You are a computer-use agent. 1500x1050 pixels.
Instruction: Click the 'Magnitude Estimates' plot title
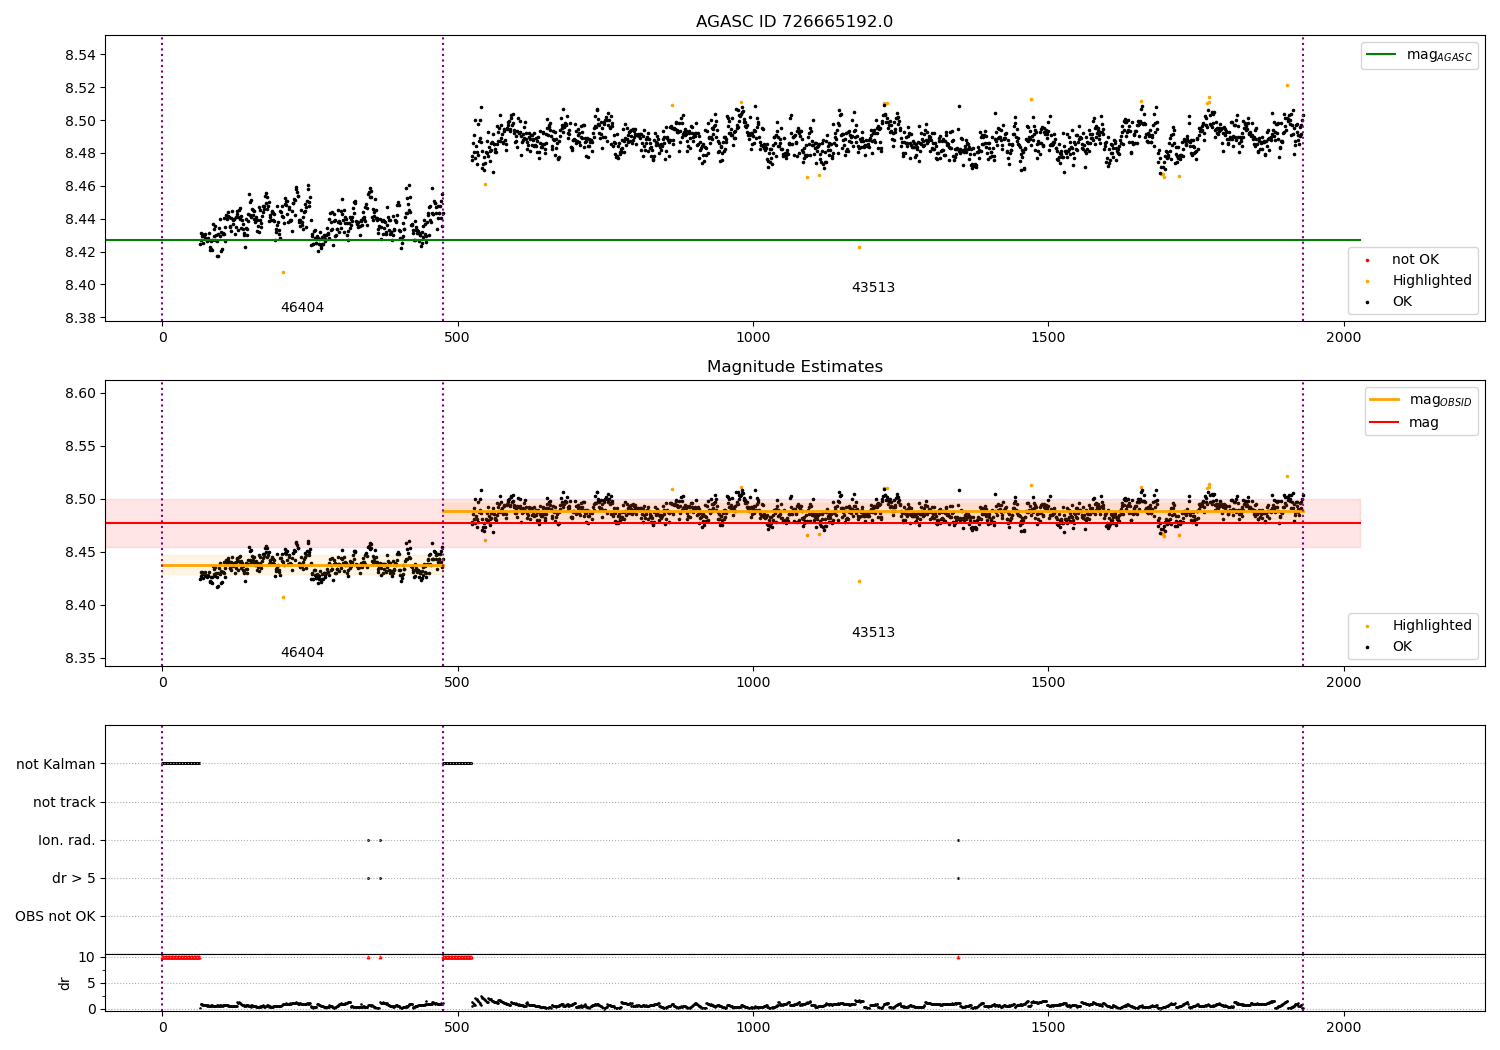pos(794,367)
